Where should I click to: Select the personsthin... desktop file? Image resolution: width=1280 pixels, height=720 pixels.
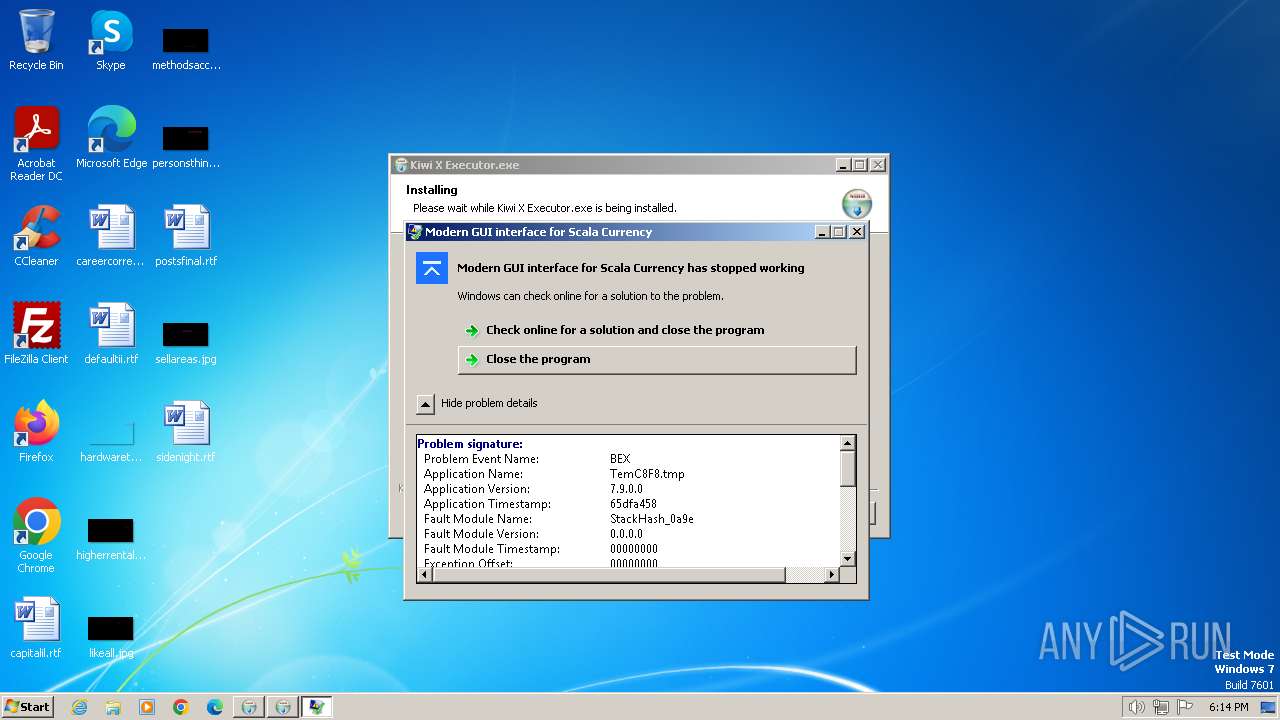[x=186, y=146]
